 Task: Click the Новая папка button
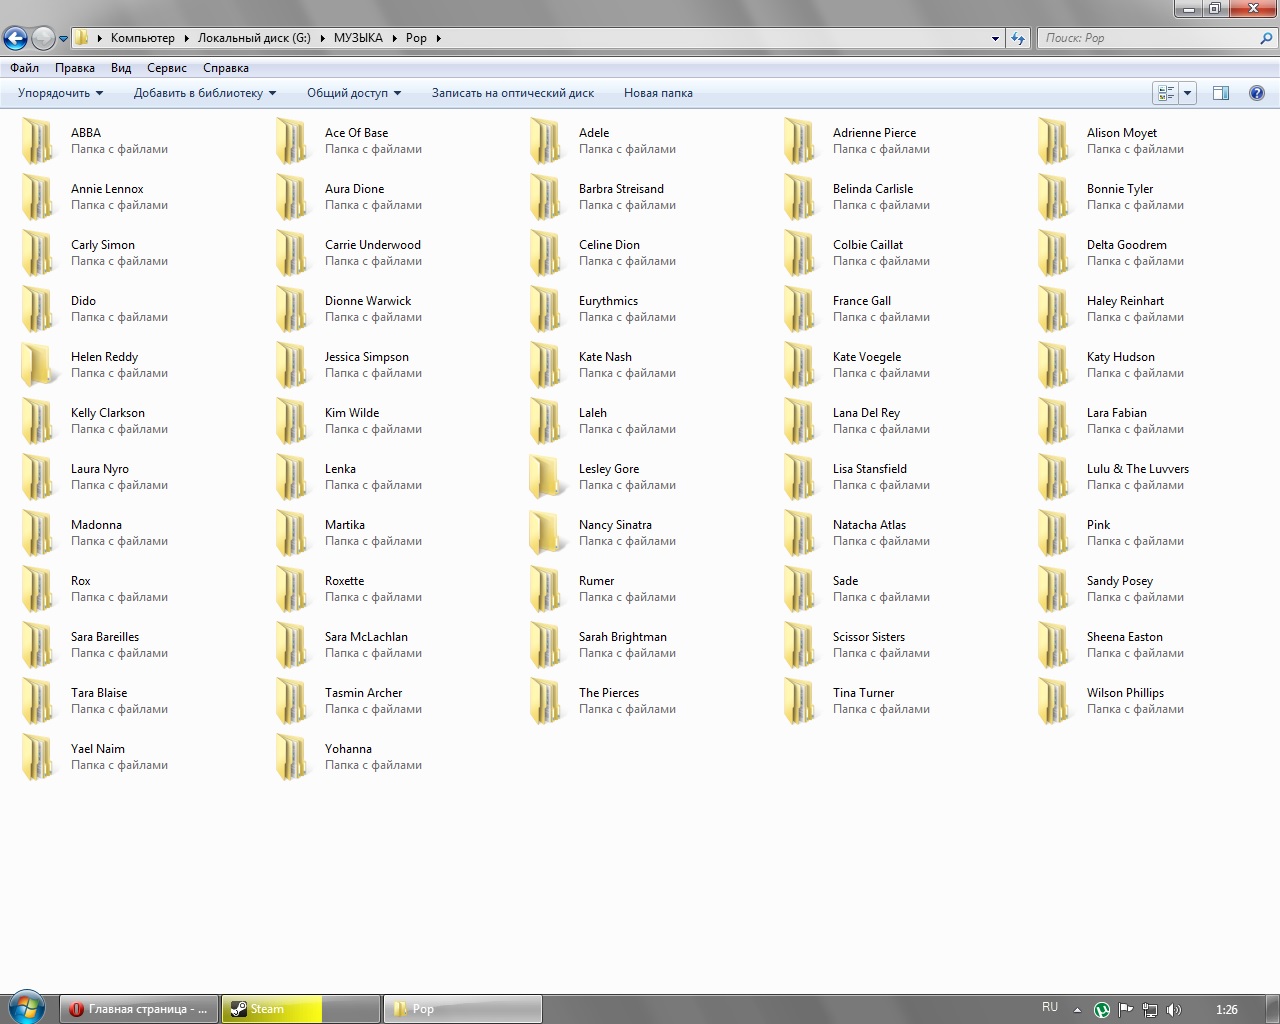[x=658, y=93]
